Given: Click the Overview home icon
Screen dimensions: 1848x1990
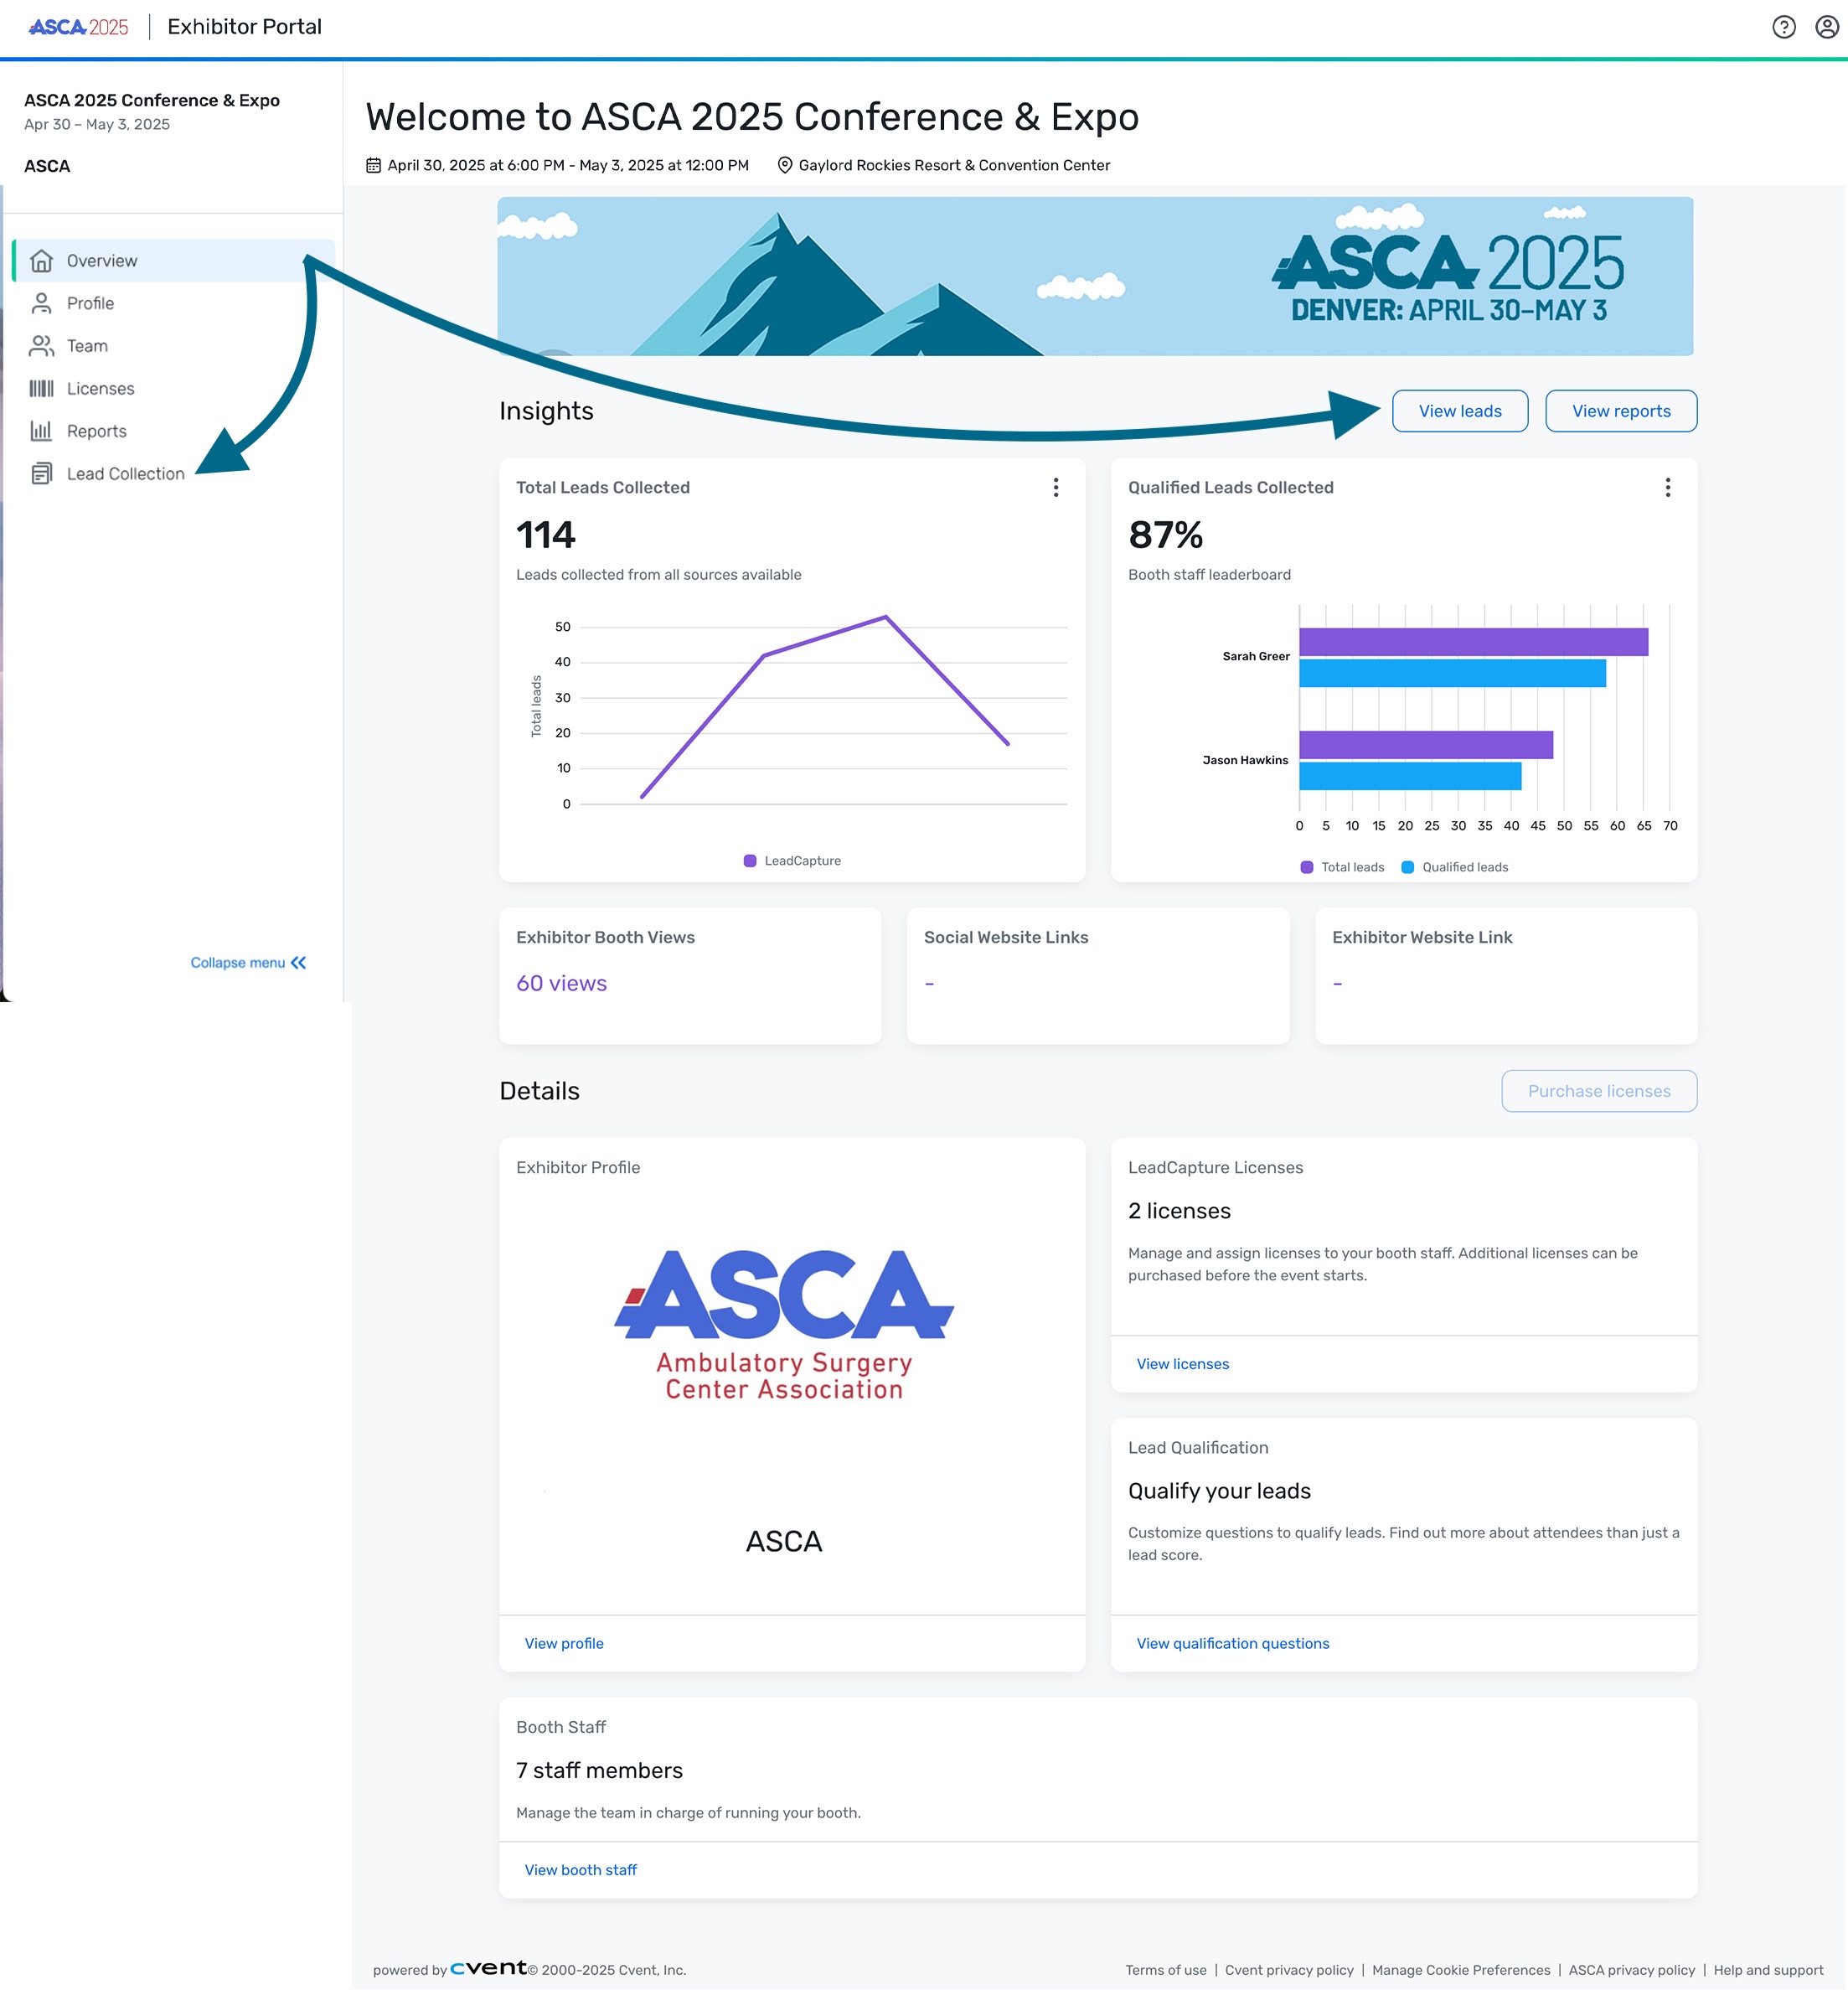Looking at the screenshot, I should (41, 261).
